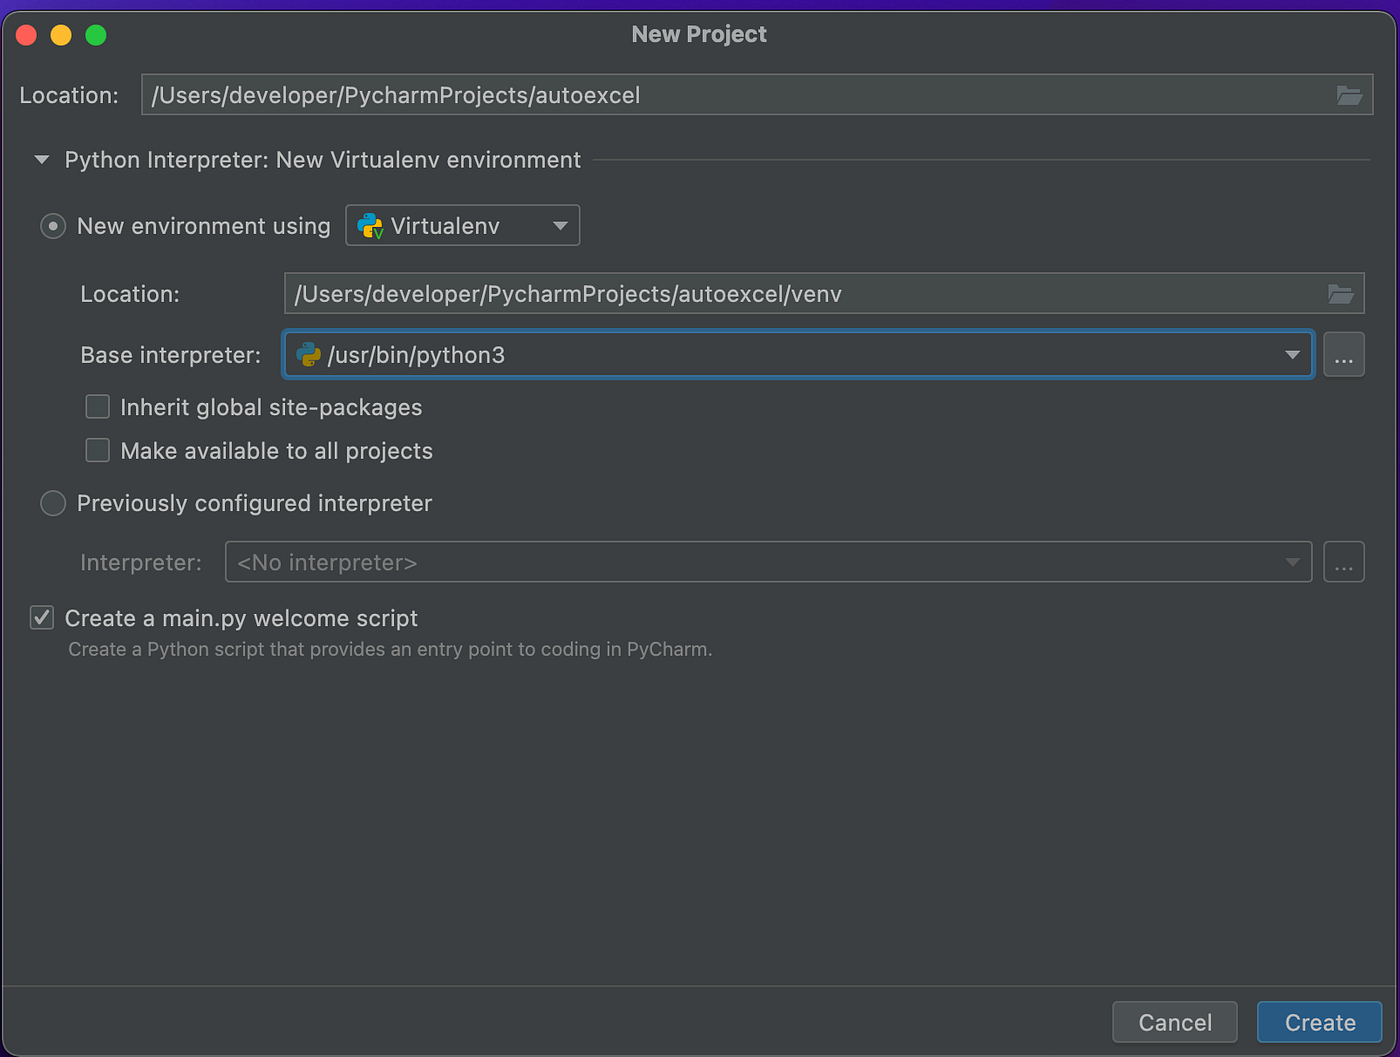Screen dimensions: 1400x1057
Task: Collapse the Python Interpreter section
Action: pyautogui.click(x=41, y=159)
